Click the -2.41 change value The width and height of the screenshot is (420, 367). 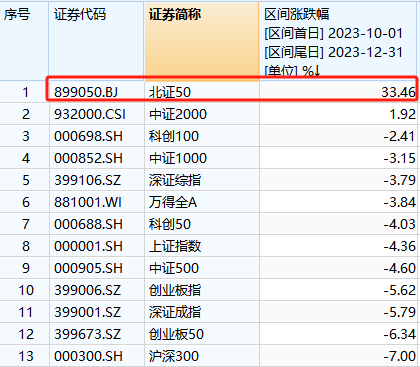tap(399, 136)
